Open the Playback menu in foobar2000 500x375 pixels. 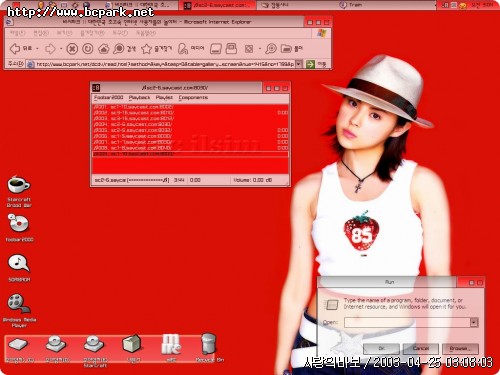(x=139, y=98)
